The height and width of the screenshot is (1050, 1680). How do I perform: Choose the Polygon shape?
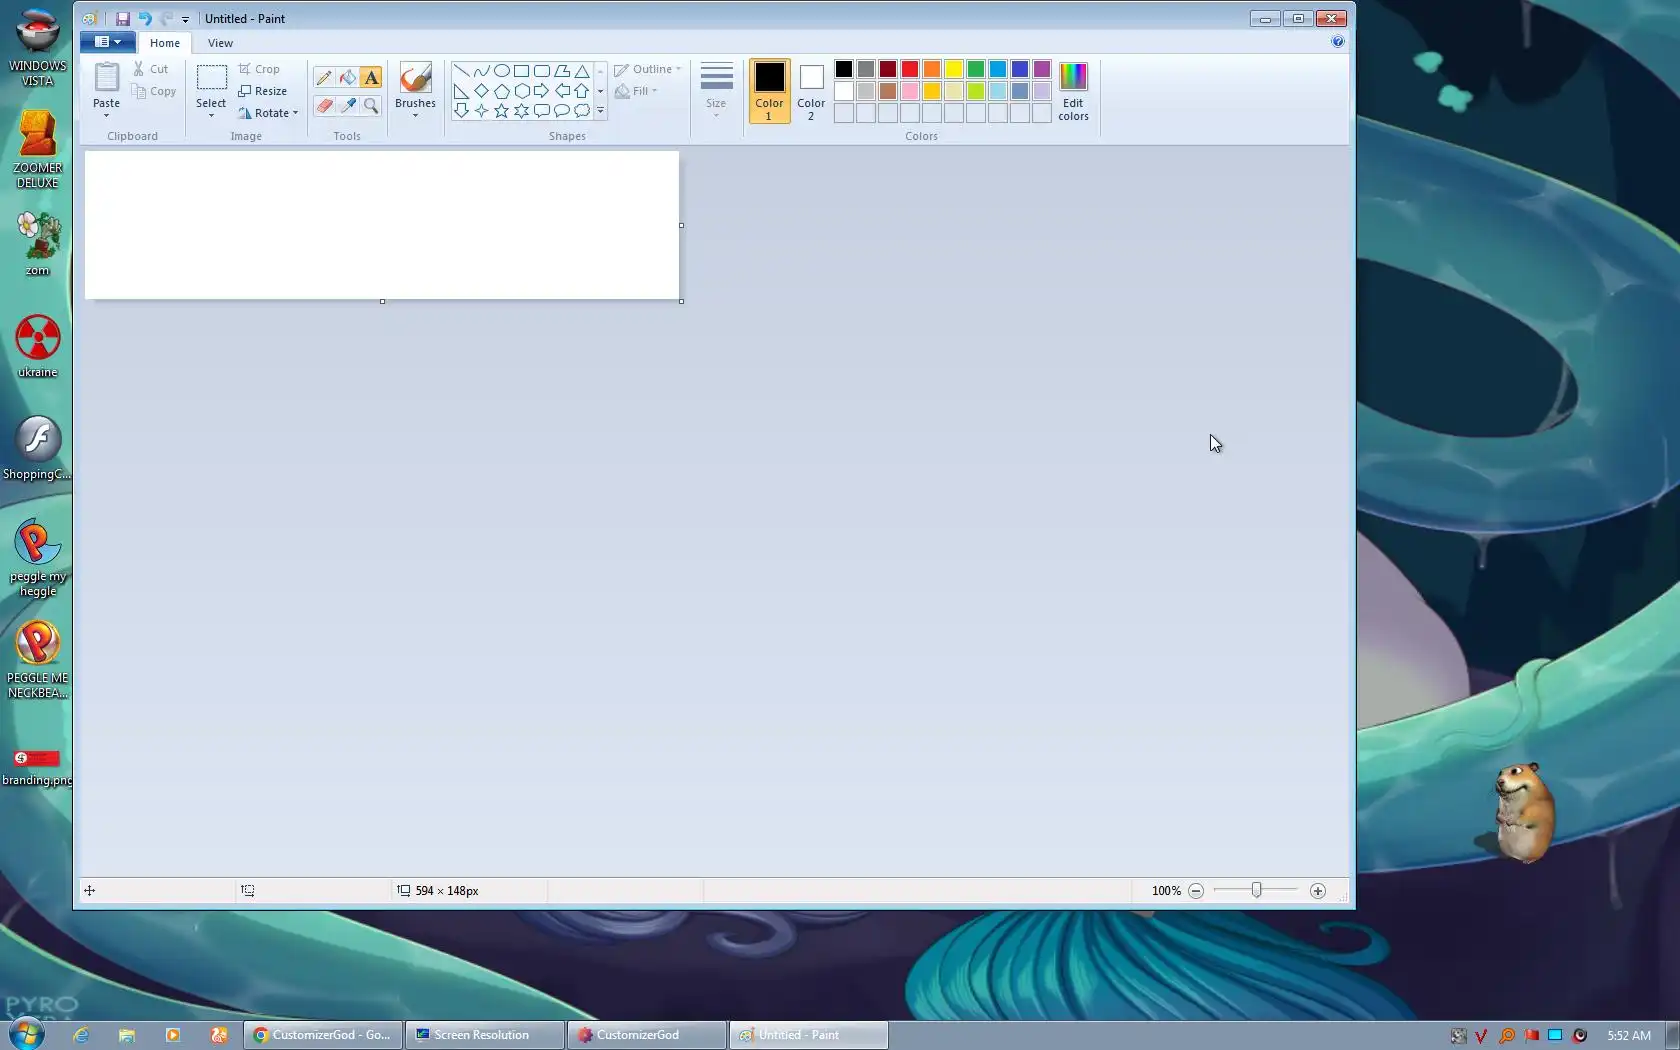(561, 71)
